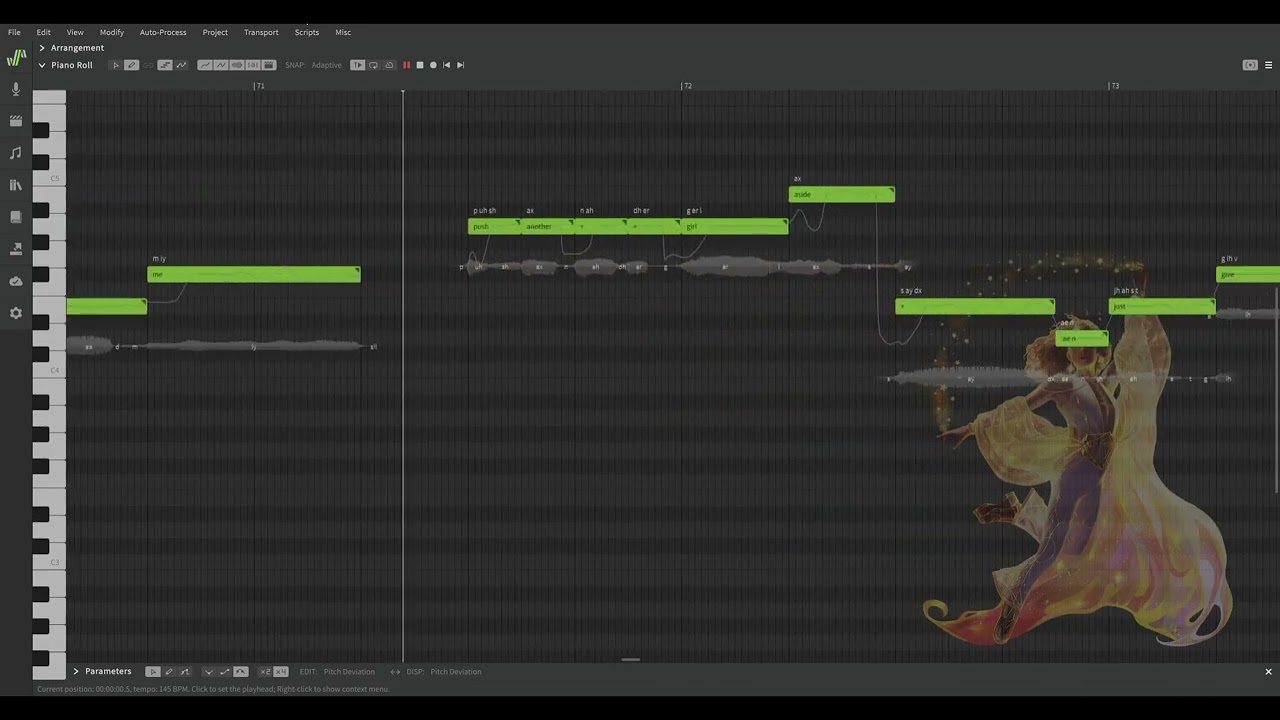Open the Modify menu
Image resolution: width=1280 pixels, height=720 pixels.
point(112,32)
